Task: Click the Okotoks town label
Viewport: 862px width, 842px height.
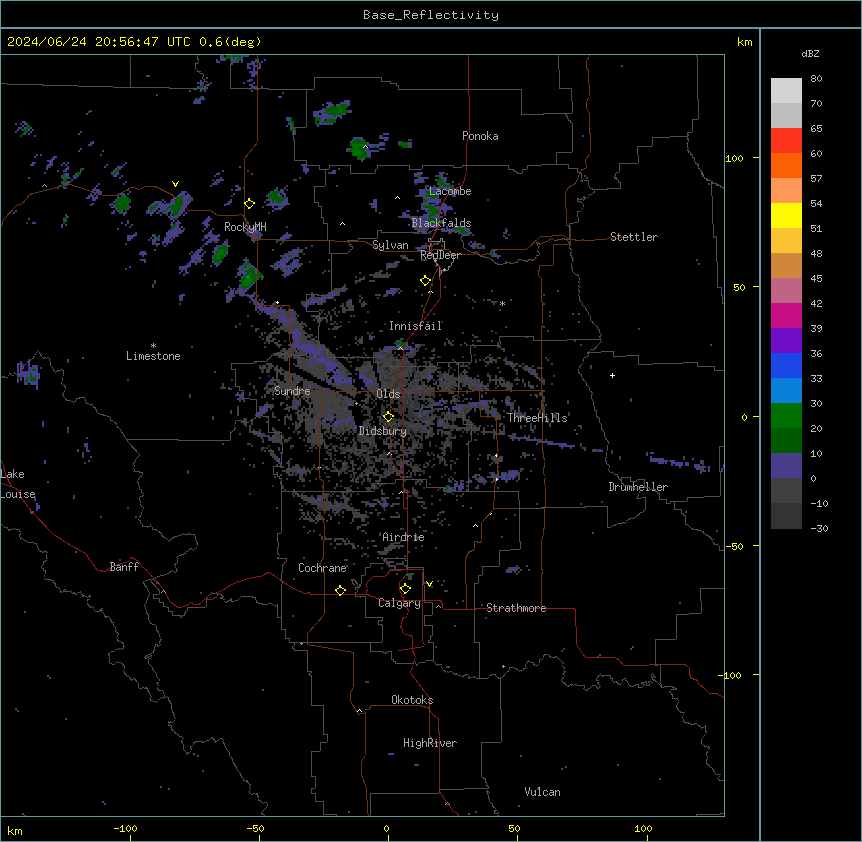Action: click(412, 700)
